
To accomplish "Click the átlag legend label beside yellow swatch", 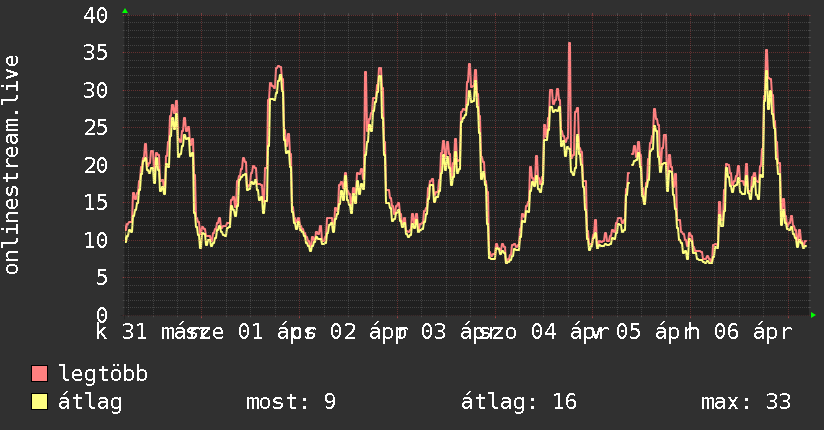I will coord(90,402).
